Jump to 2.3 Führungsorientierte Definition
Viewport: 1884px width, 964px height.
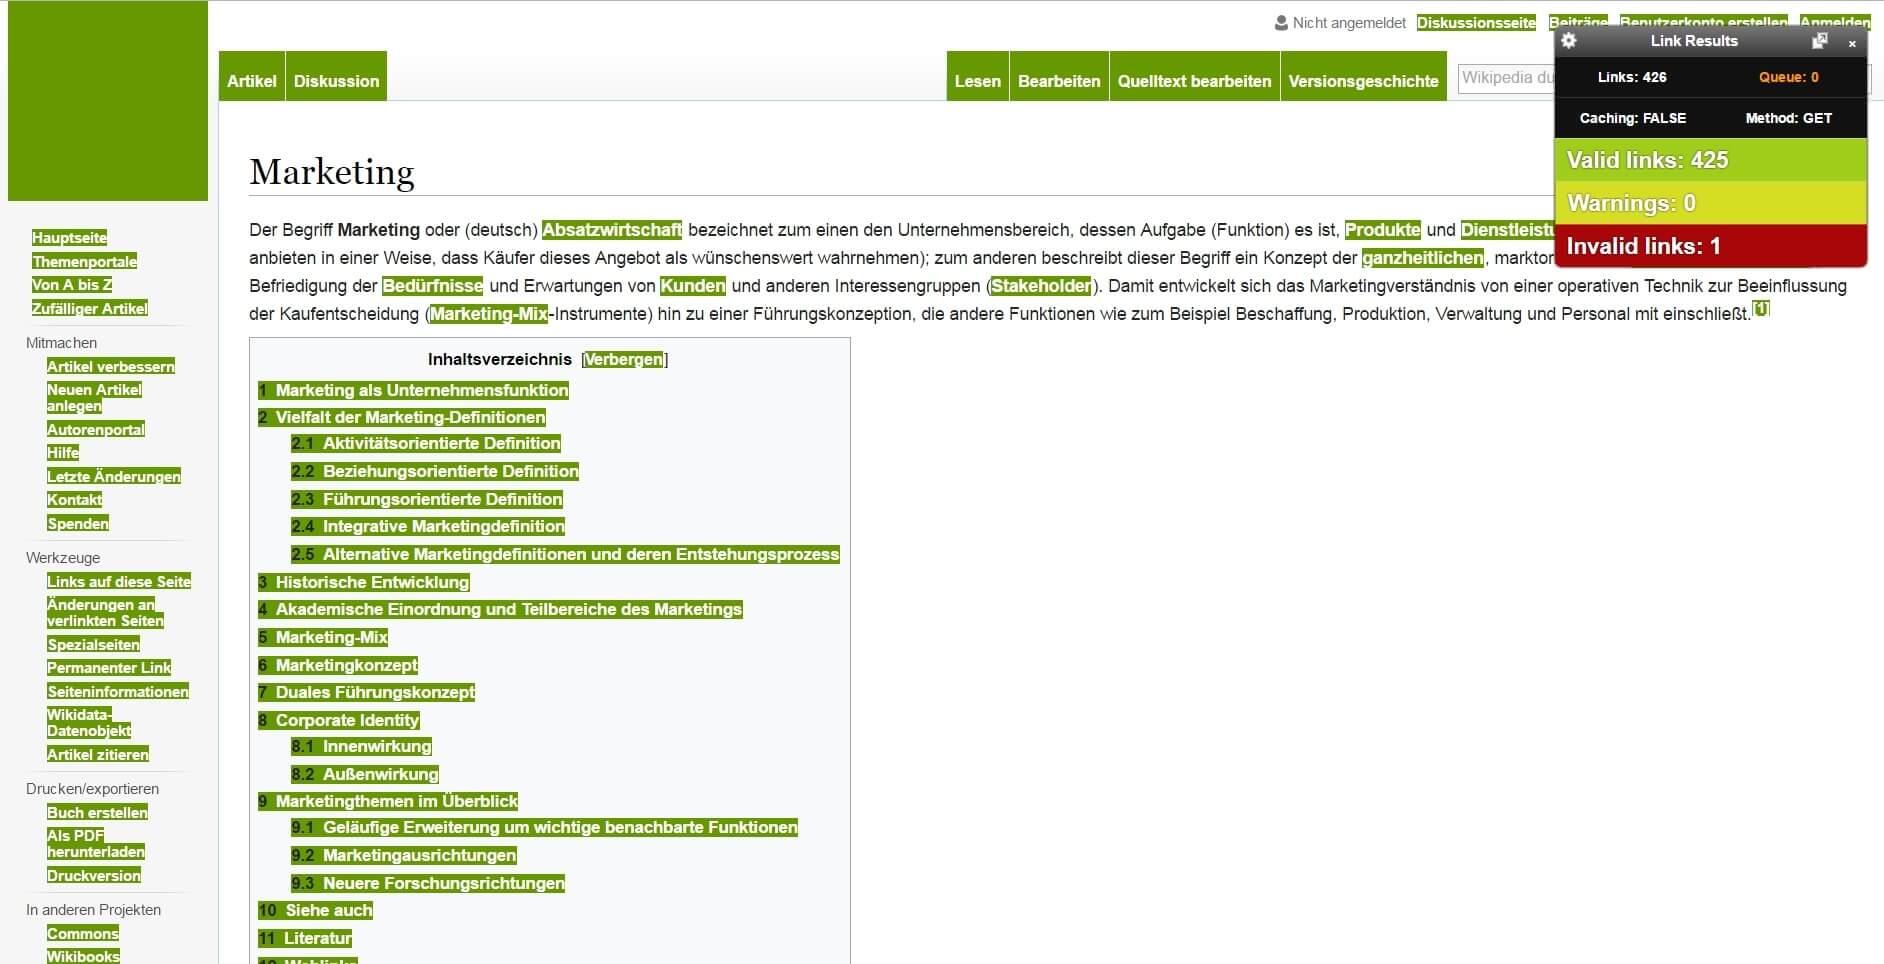pos(427,500)
